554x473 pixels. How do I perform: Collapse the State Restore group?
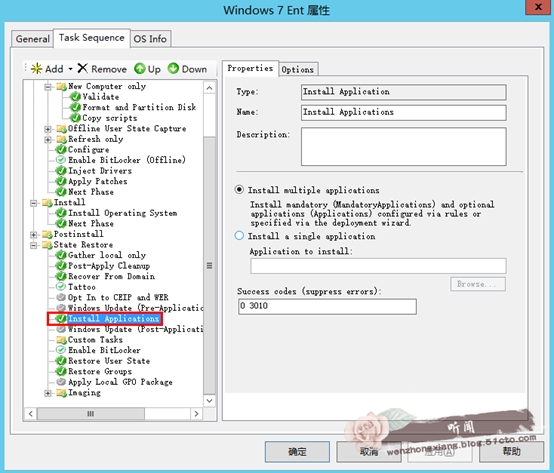(x=34, y=245)
